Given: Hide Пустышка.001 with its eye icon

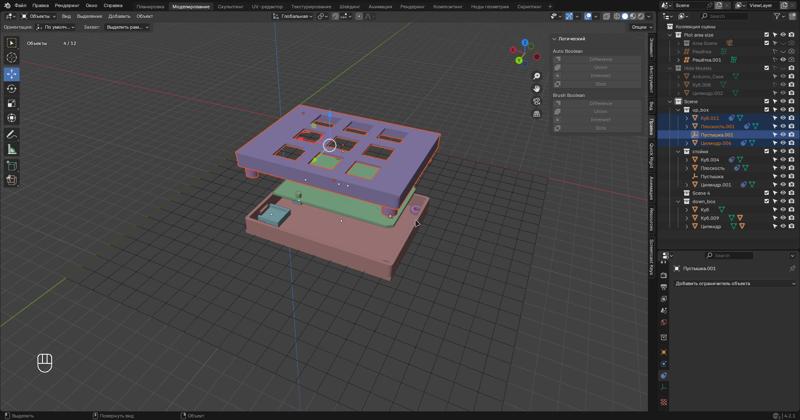Looking at the screenshot, I should pos(783,135).
